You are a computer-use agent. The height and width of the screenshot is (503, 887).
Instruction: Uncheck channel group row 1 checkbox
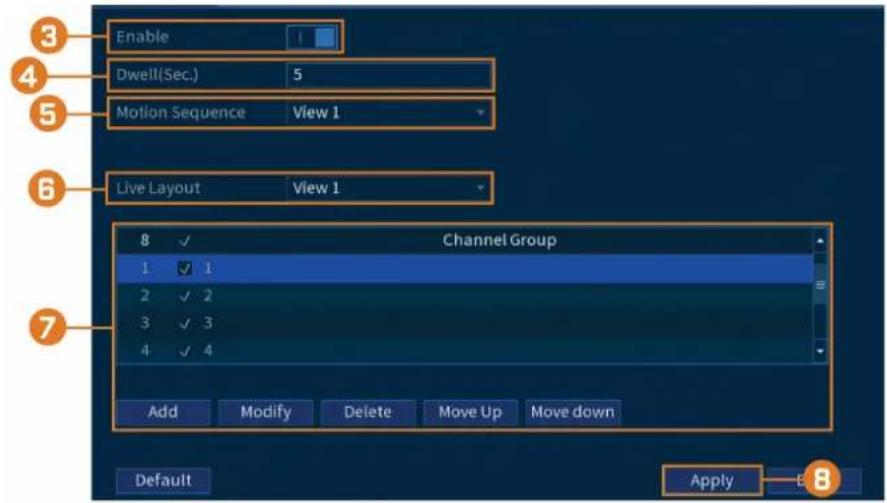click(x=184, y=268)
